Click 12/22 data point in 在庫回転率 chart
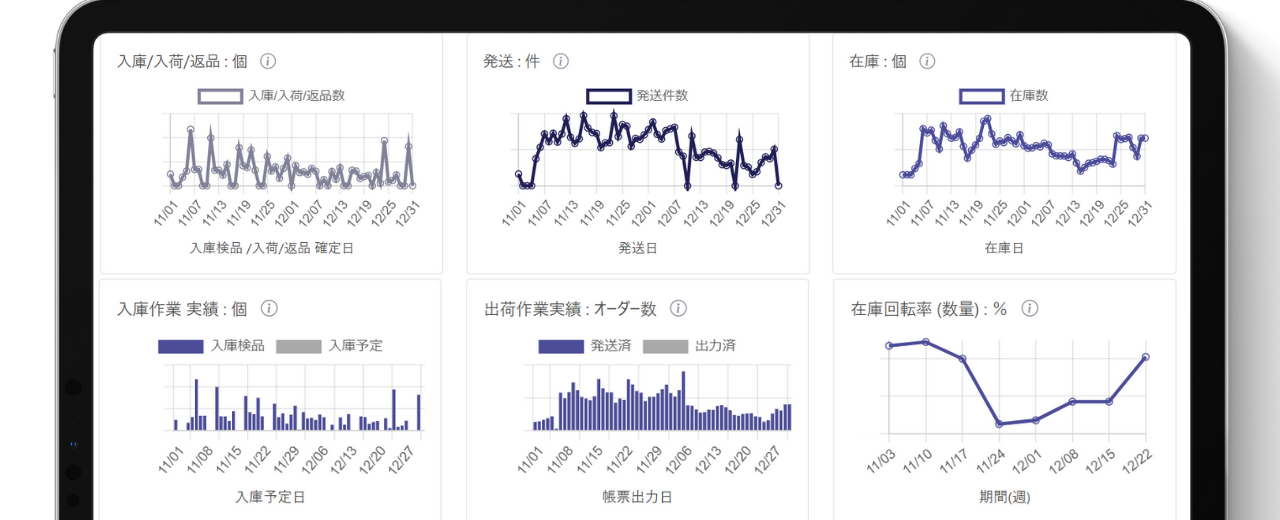Image resolution: width=1280 pixels, height=520 pixels. [1145, 357]
